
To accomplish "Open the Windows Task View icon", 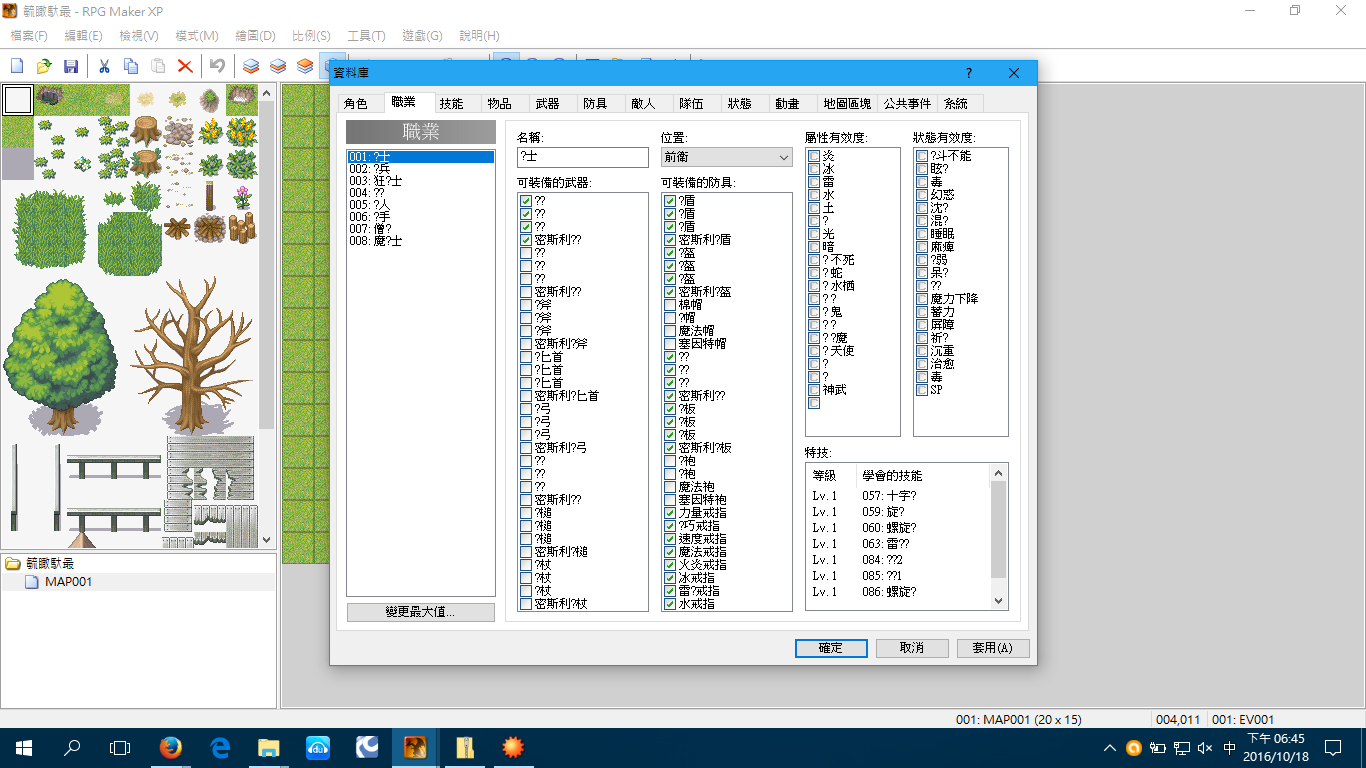I will pos(120,747).
